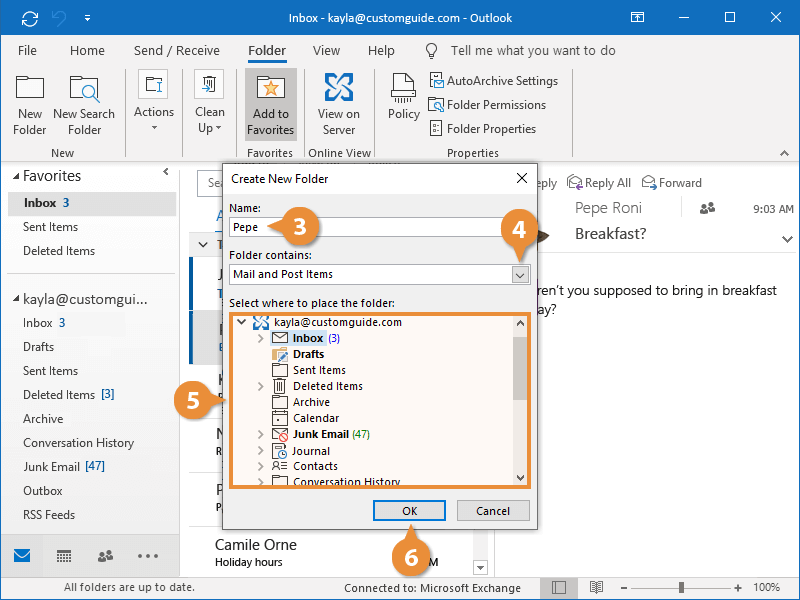800x600 pixels.
Task: Open Archive in the folder pane
Action: [x=43, y=419]
